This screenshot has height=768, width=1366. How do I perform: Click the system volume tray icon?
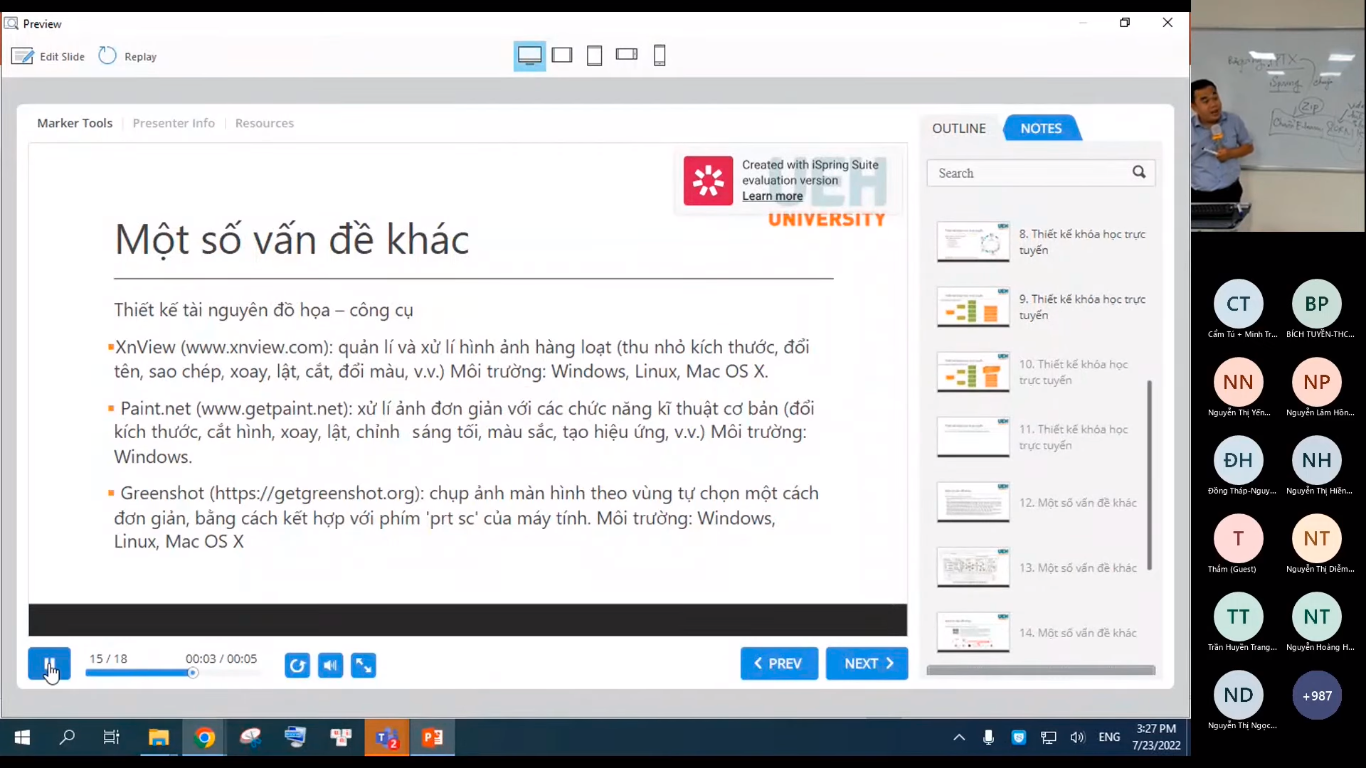[x=1077, y=737]
